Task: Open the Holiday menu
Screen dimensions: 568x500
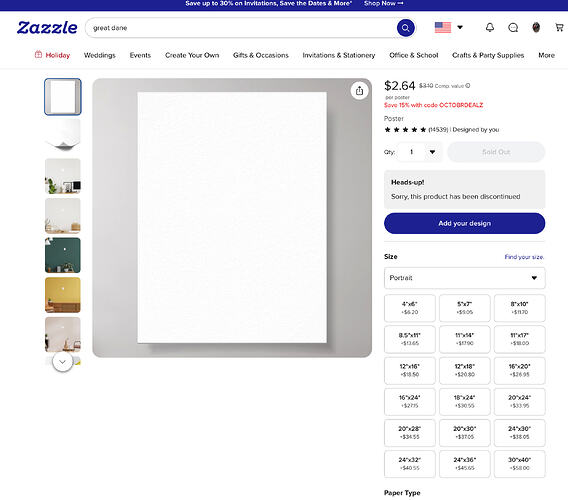Action: point(57,55)
